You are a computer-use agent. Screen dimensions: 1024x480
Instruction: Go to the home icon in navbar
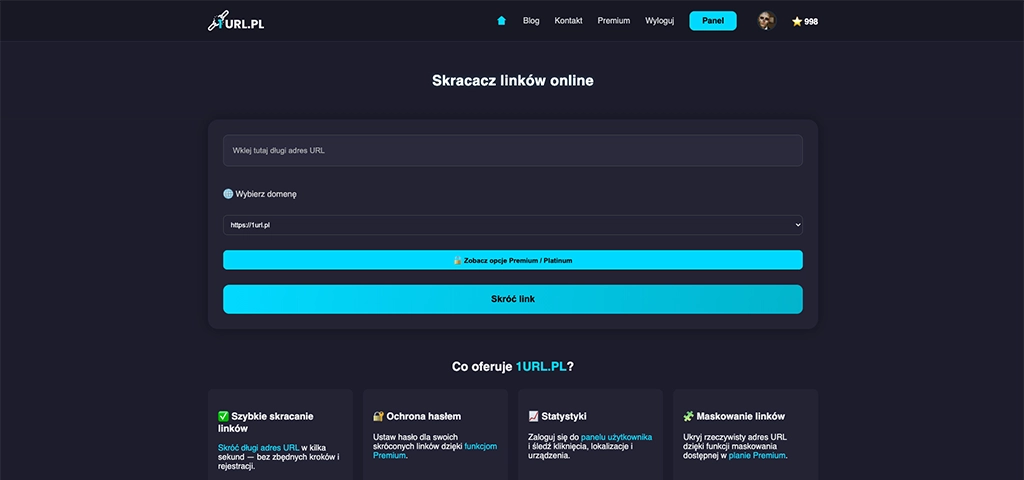click(502, 20)
